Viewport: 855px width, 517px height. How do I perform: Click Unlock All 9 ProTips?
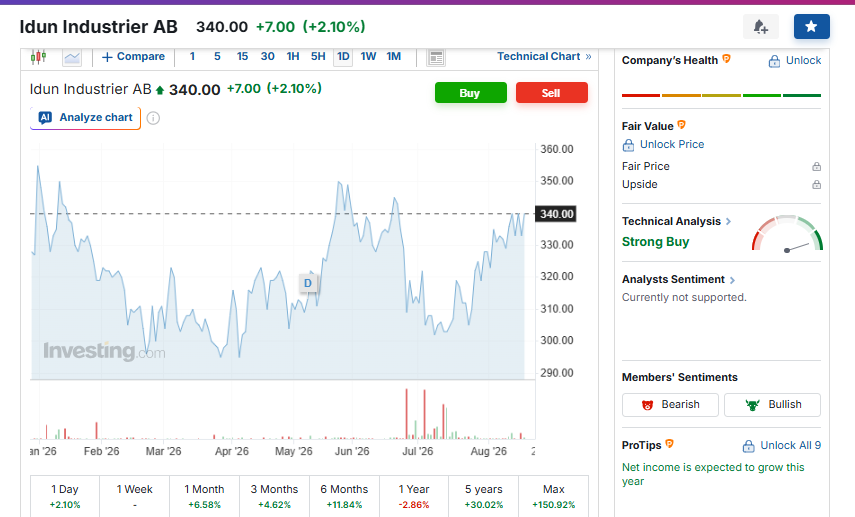pos(781,446)
